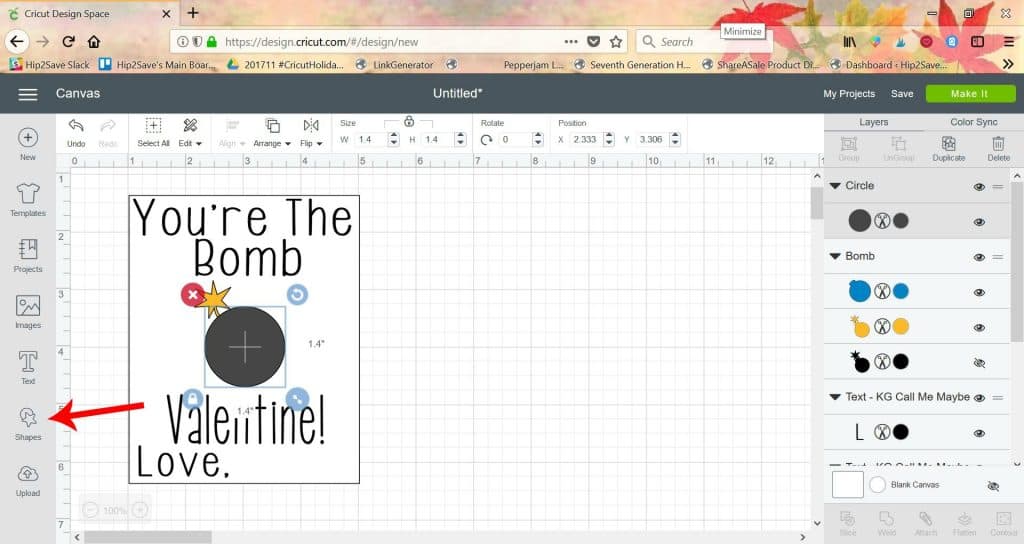Pick the gray Circle layer color swatch
Image resolution: width=1024 pixels, height=544 pixels.
(901, 221)
